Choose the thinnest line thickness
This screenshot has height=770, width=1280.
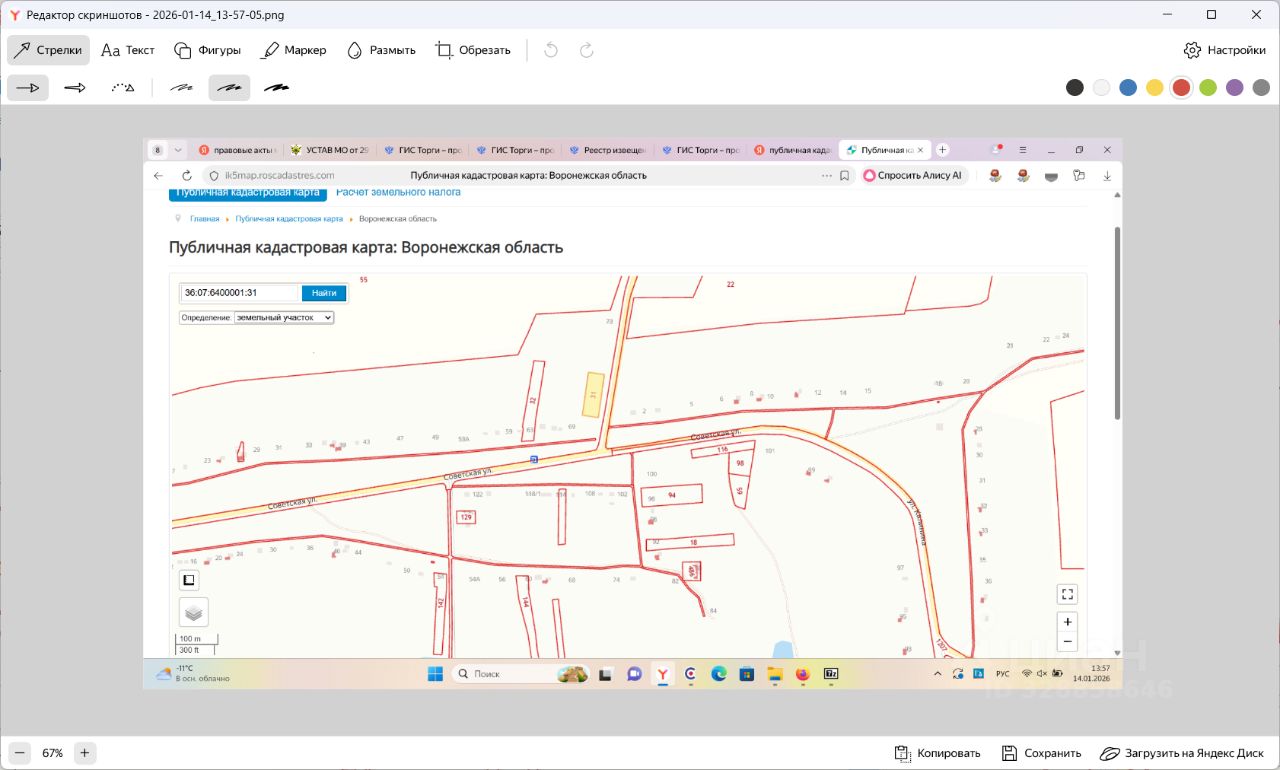[181, 88]
